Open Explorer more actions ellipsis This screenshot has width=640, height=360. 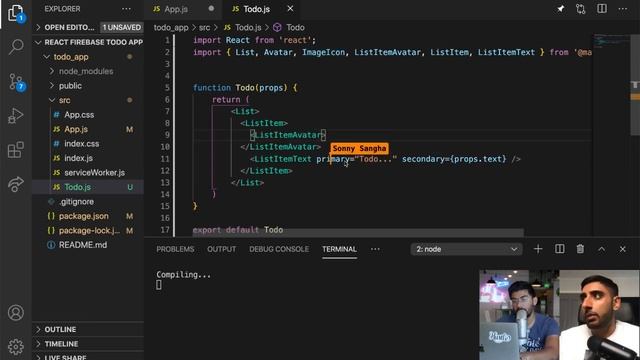(x=126, y=9)
